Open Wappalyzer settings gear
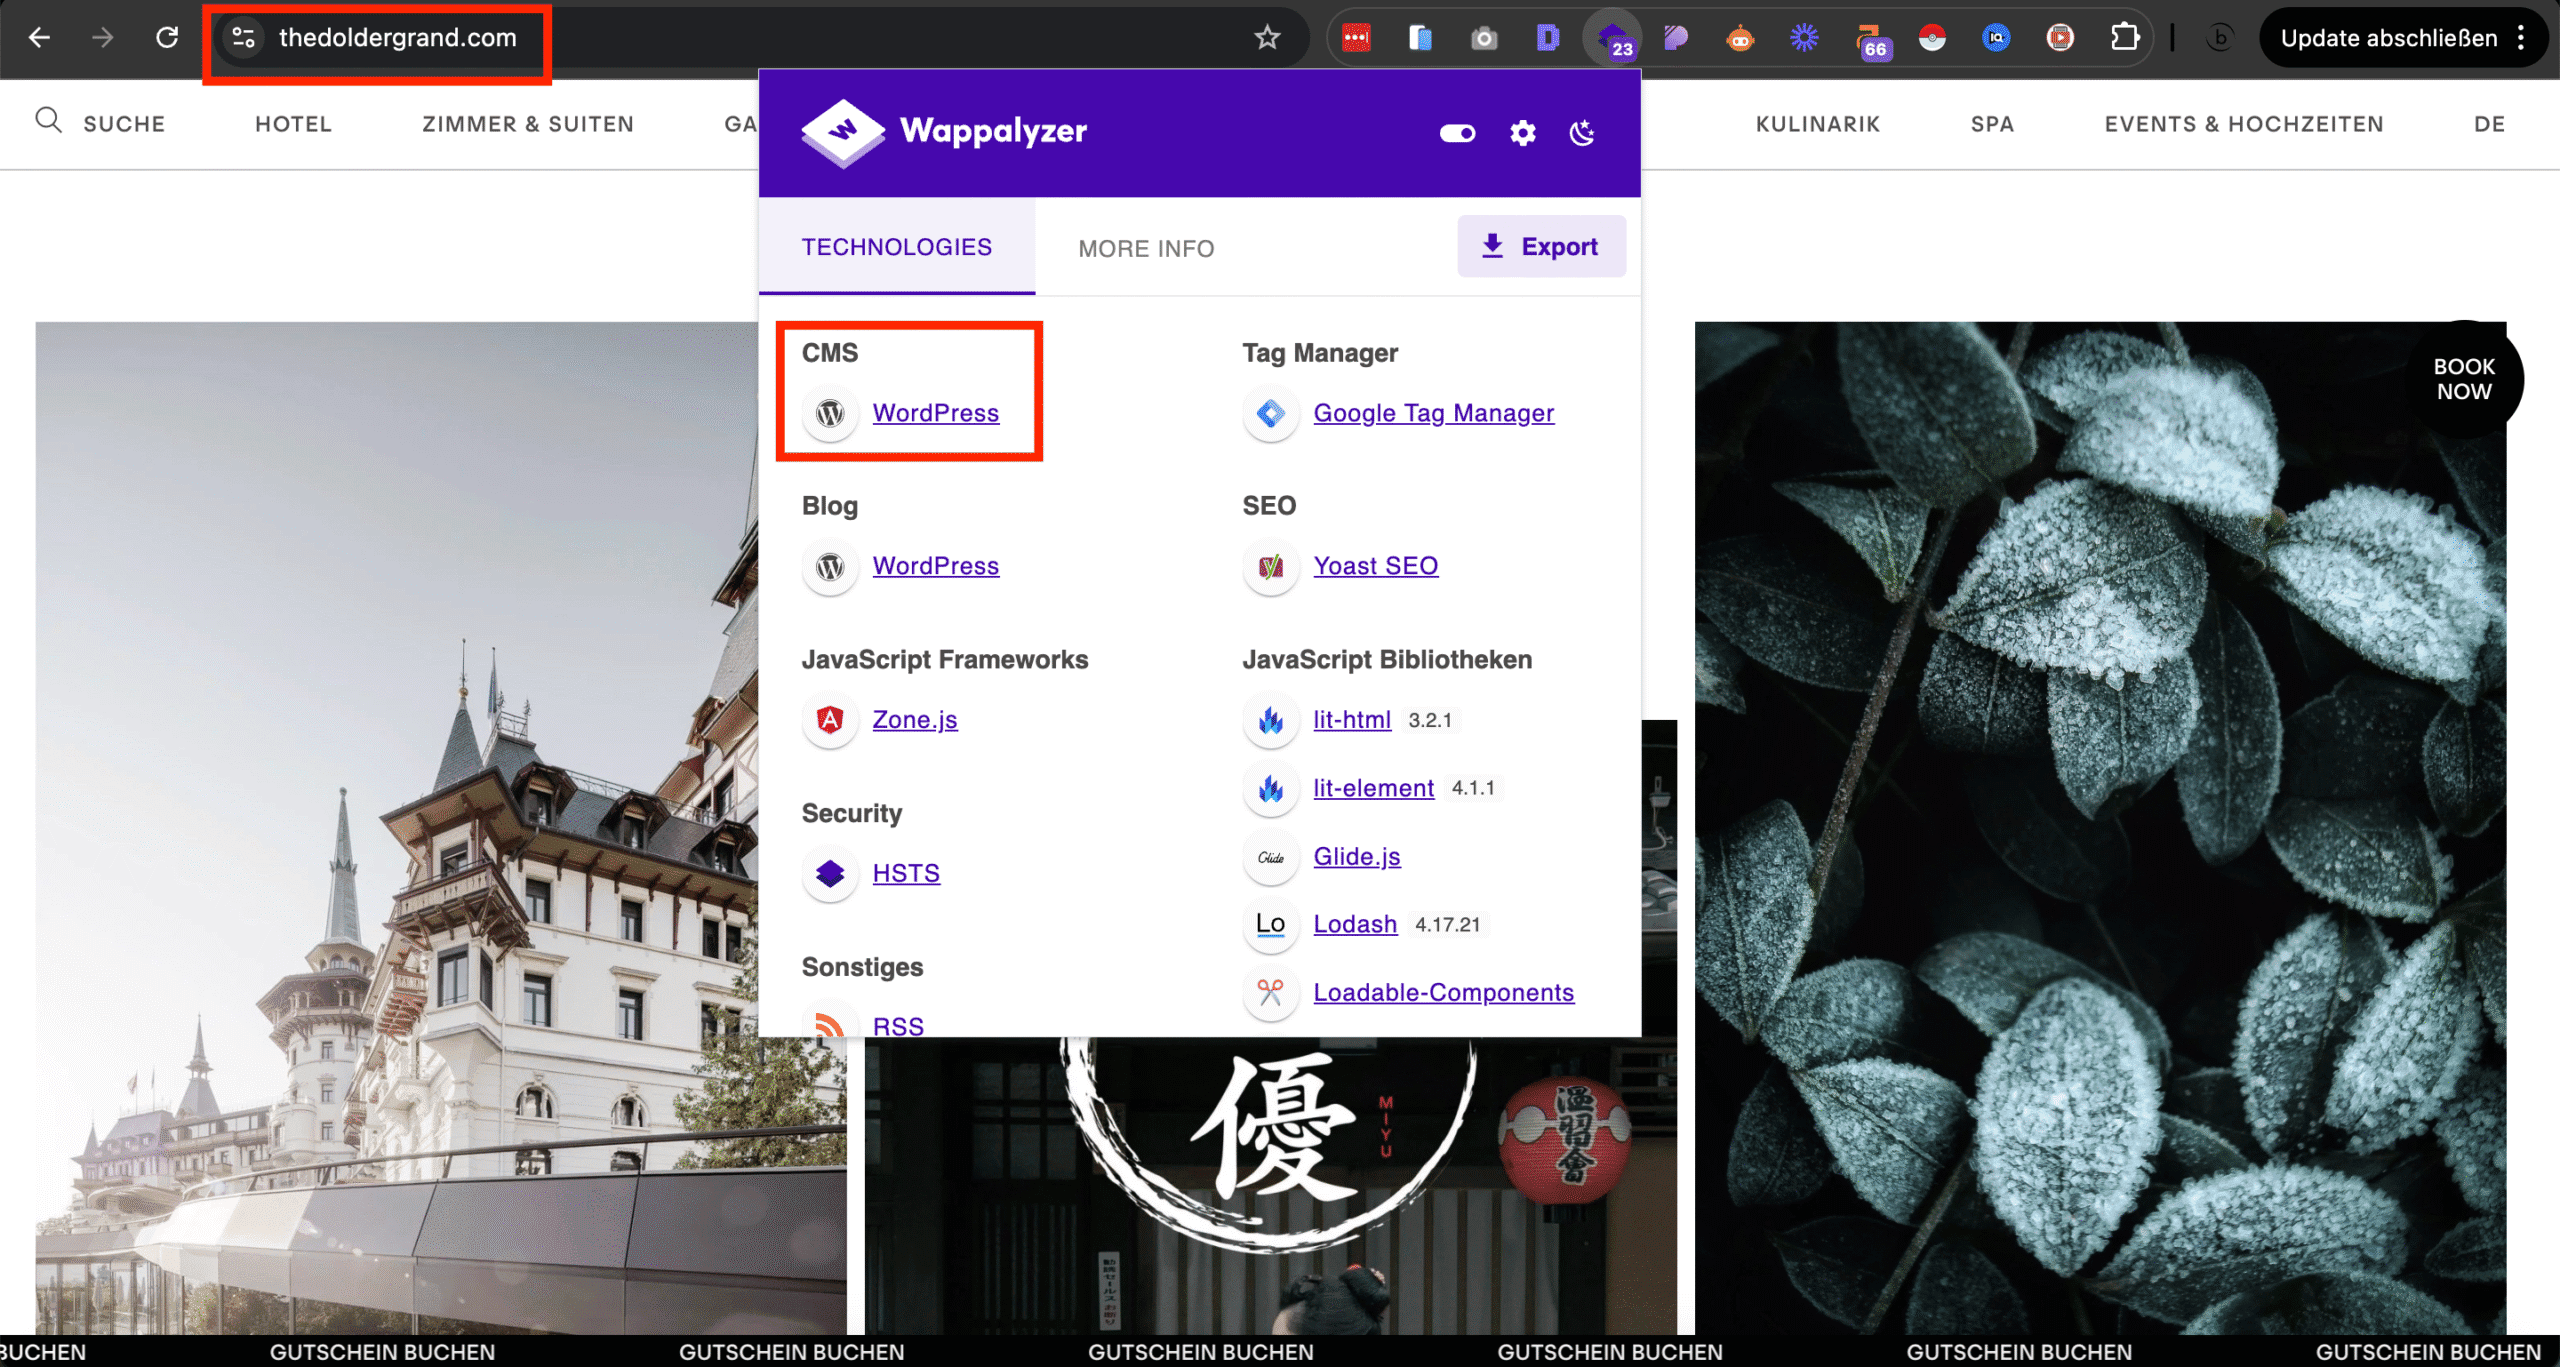 click(1522, 133)
